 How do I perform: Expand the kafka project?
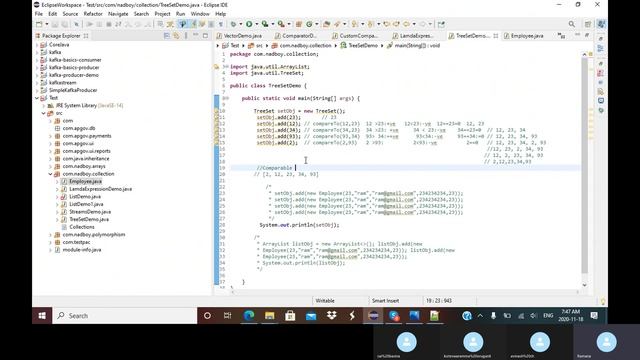[37, 52]
